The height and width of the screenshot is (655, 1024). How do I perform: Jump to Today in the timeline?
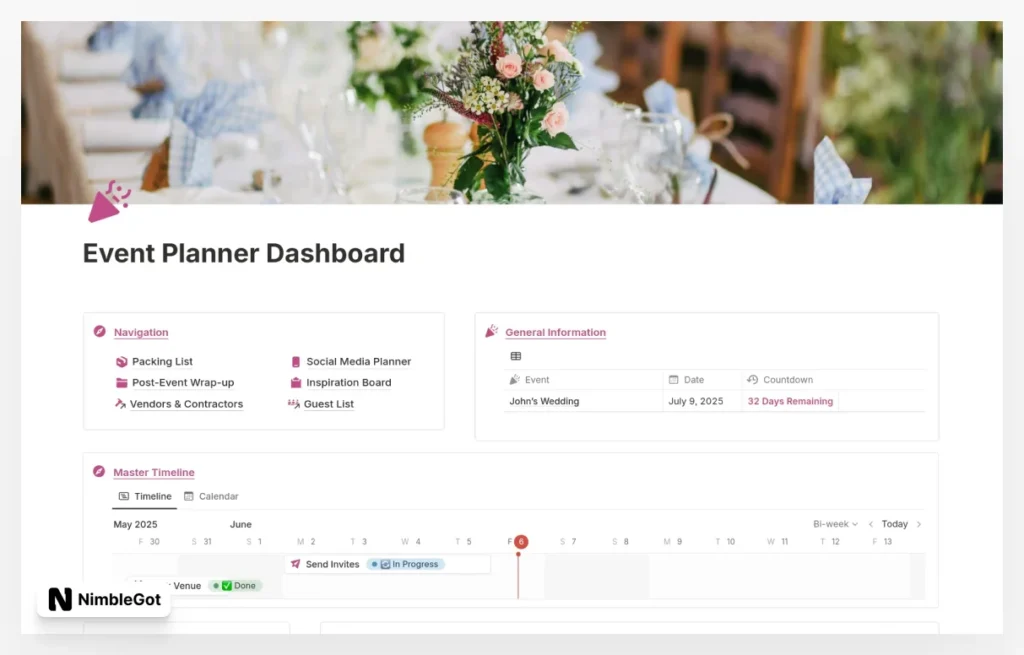[x=895, y=524]
